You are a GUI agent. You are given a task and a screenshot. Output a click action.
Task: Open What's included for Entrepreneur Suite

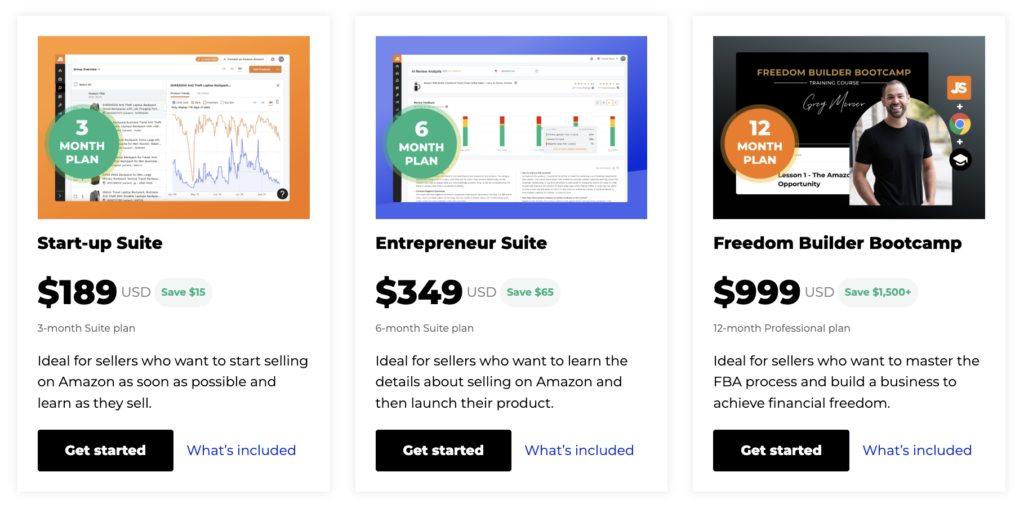(x=579, y=451)
